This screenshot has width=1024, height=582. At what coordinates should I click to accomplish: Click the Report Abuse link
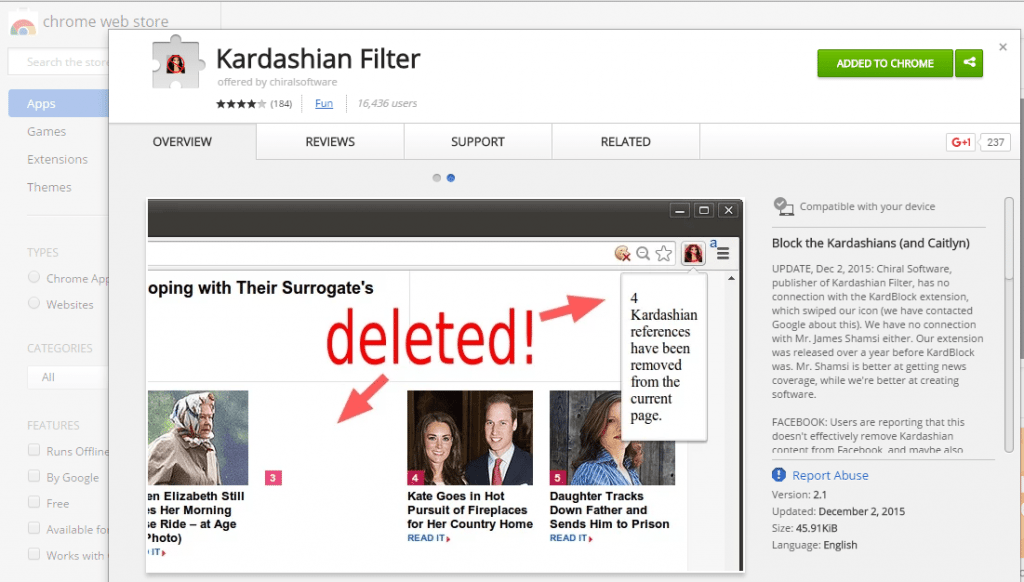[x=830, y=476]
